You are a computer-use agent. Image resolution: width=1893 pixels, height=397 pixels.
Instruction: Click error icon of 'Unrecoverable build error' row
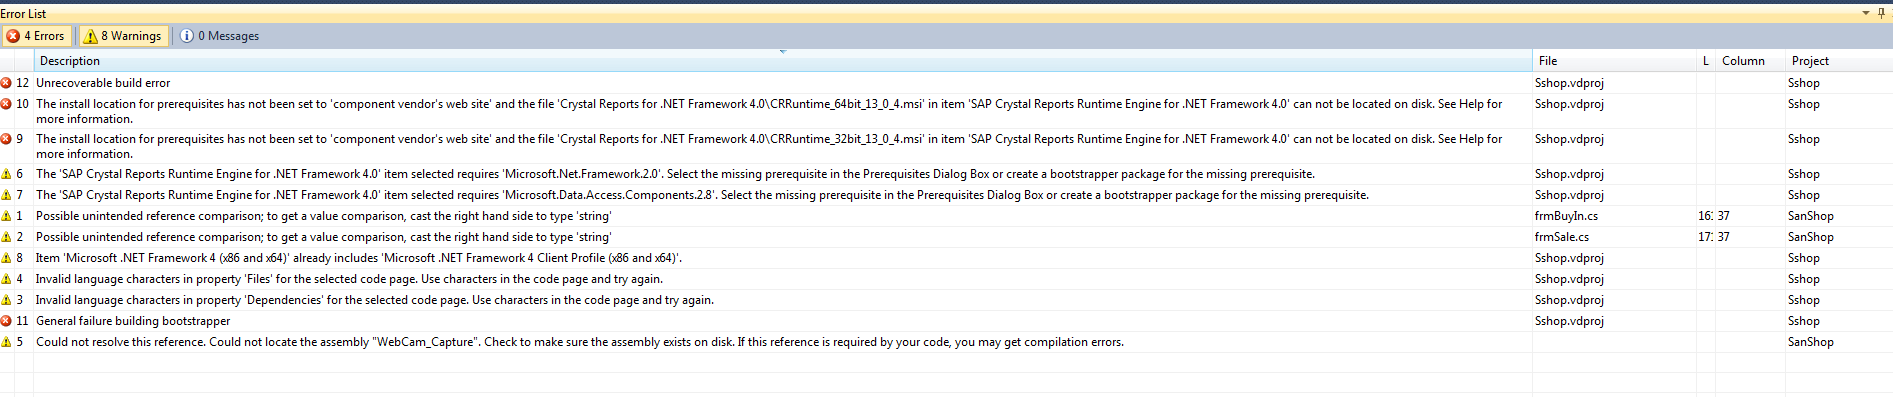pyautogui.click(x=7, y=83)
